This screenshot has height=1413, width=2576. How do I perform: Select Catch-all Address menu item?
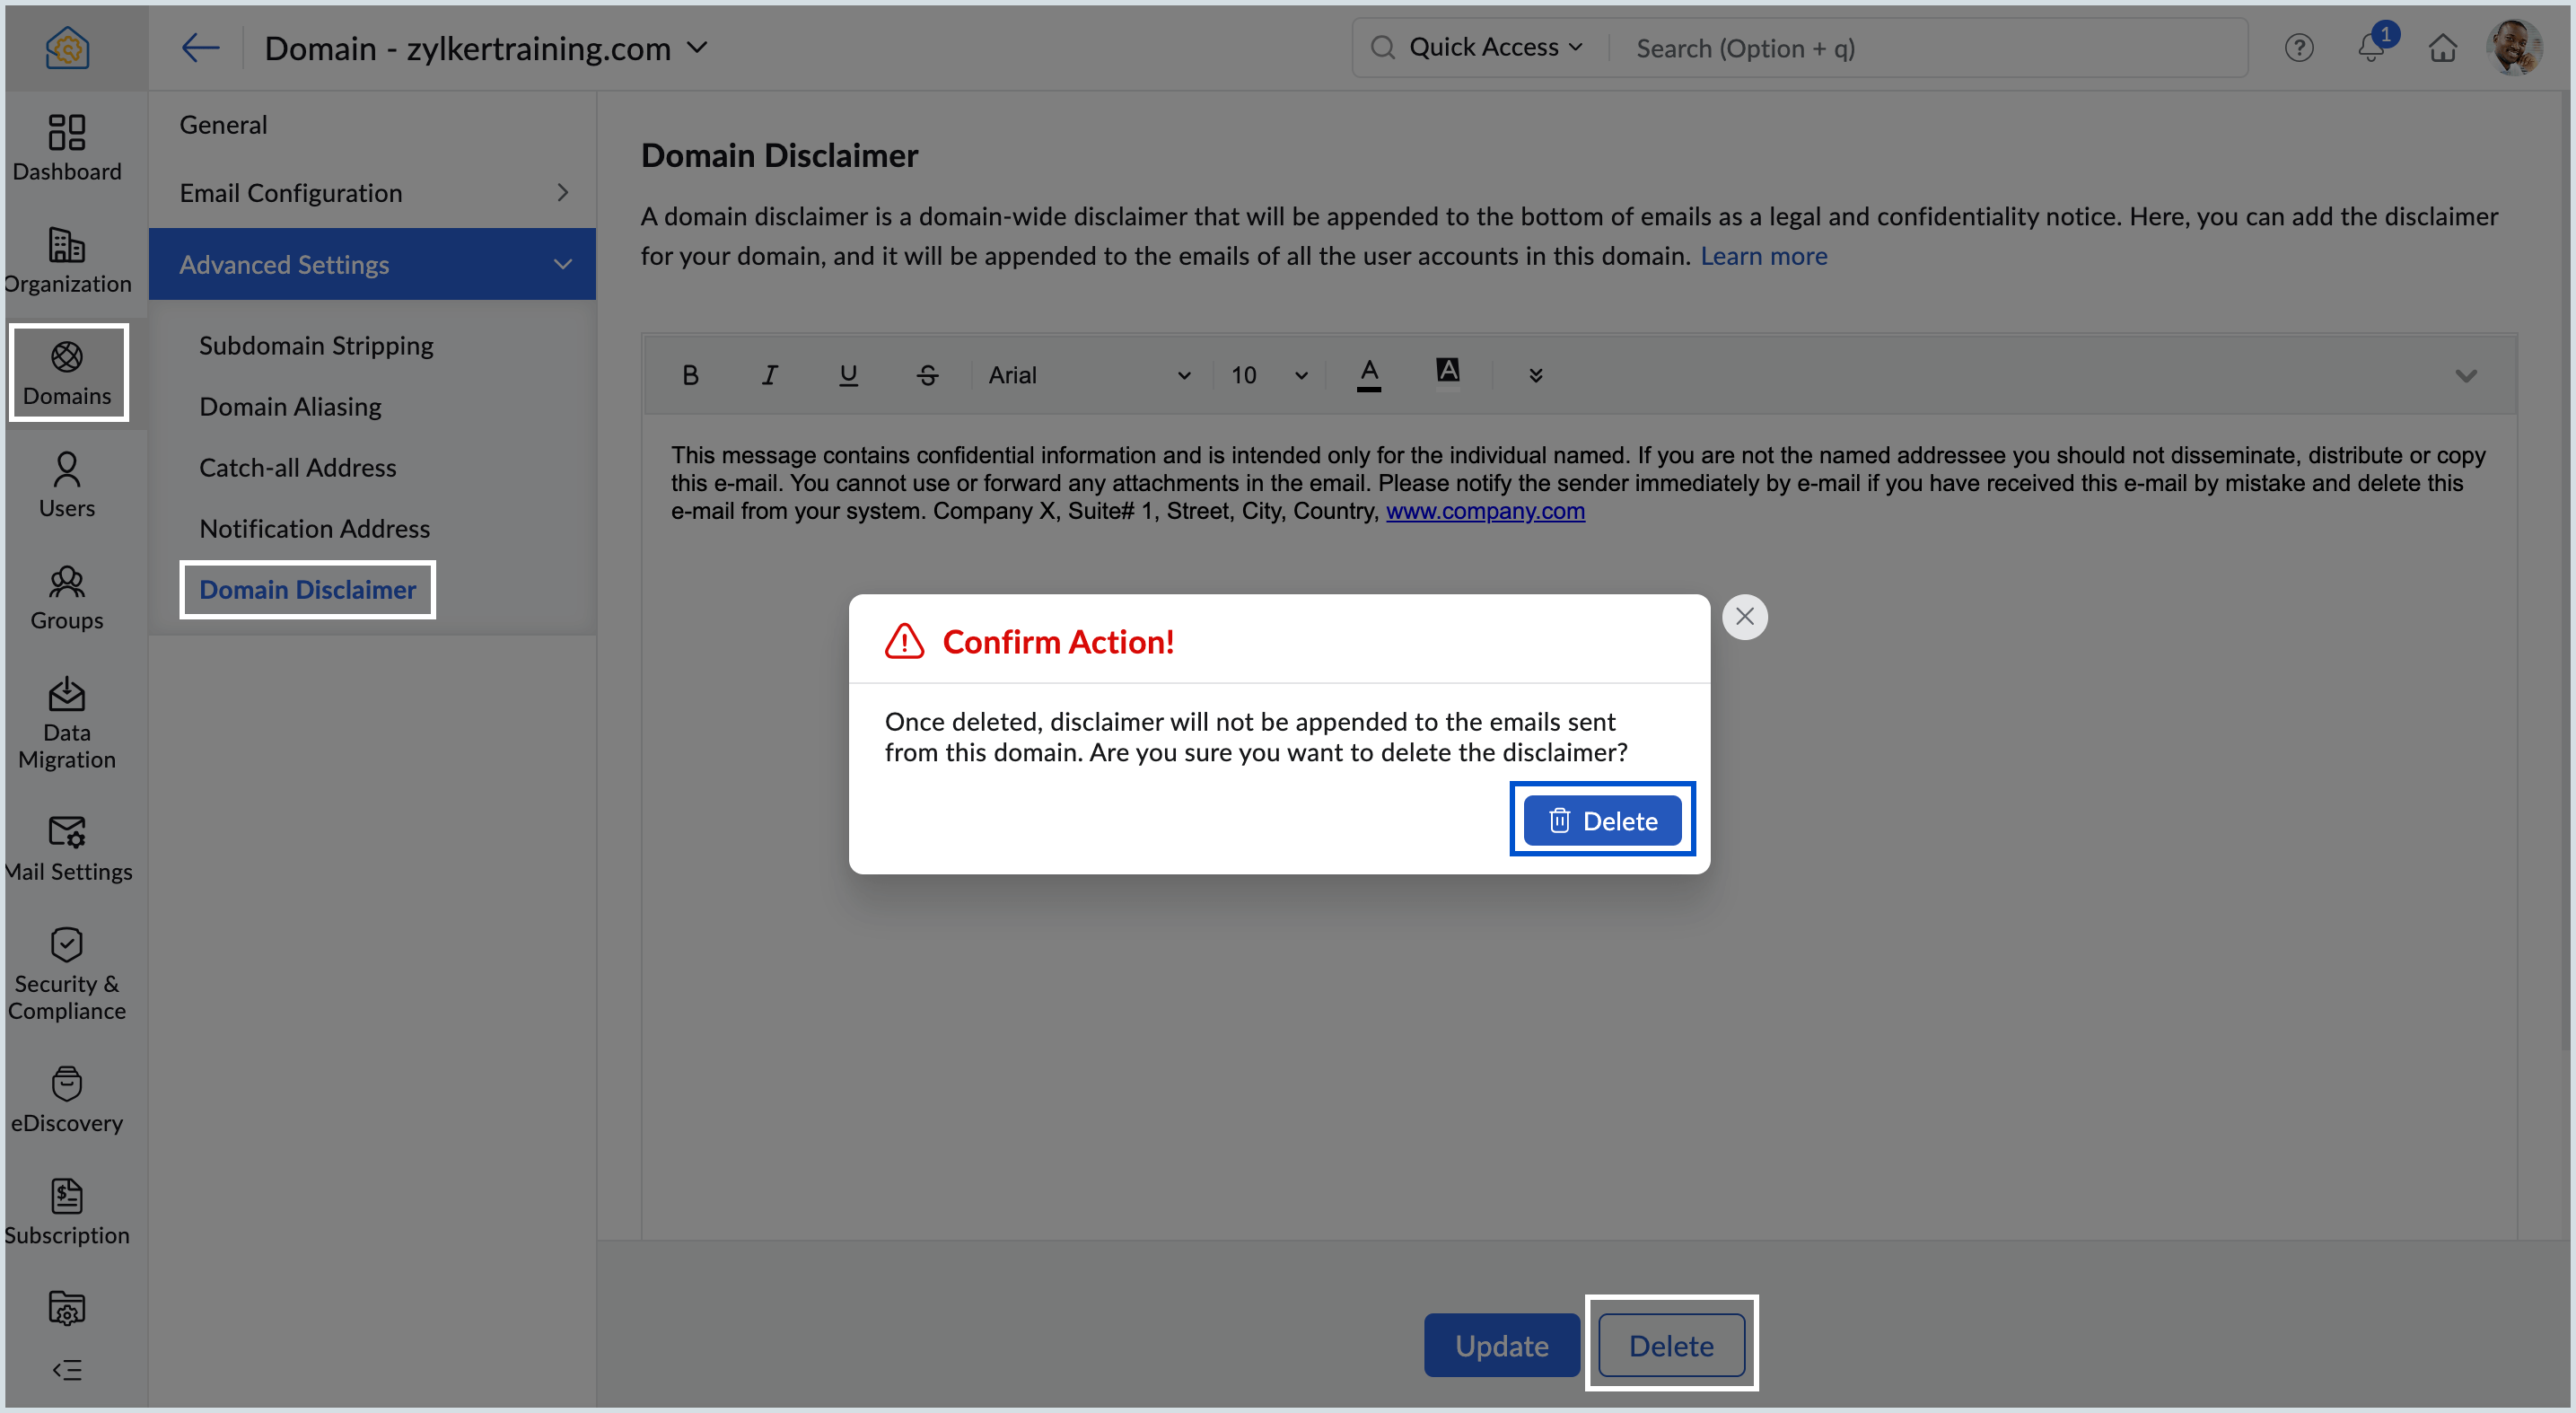pos(297,467)
